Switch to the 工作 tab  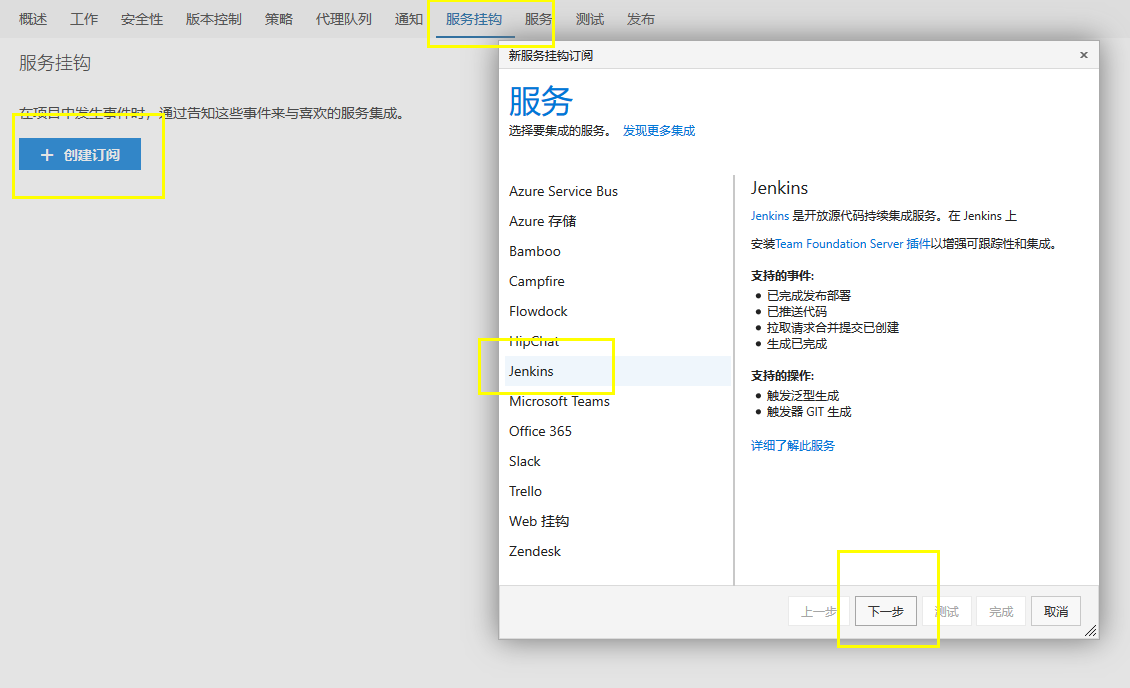point(84,19)
